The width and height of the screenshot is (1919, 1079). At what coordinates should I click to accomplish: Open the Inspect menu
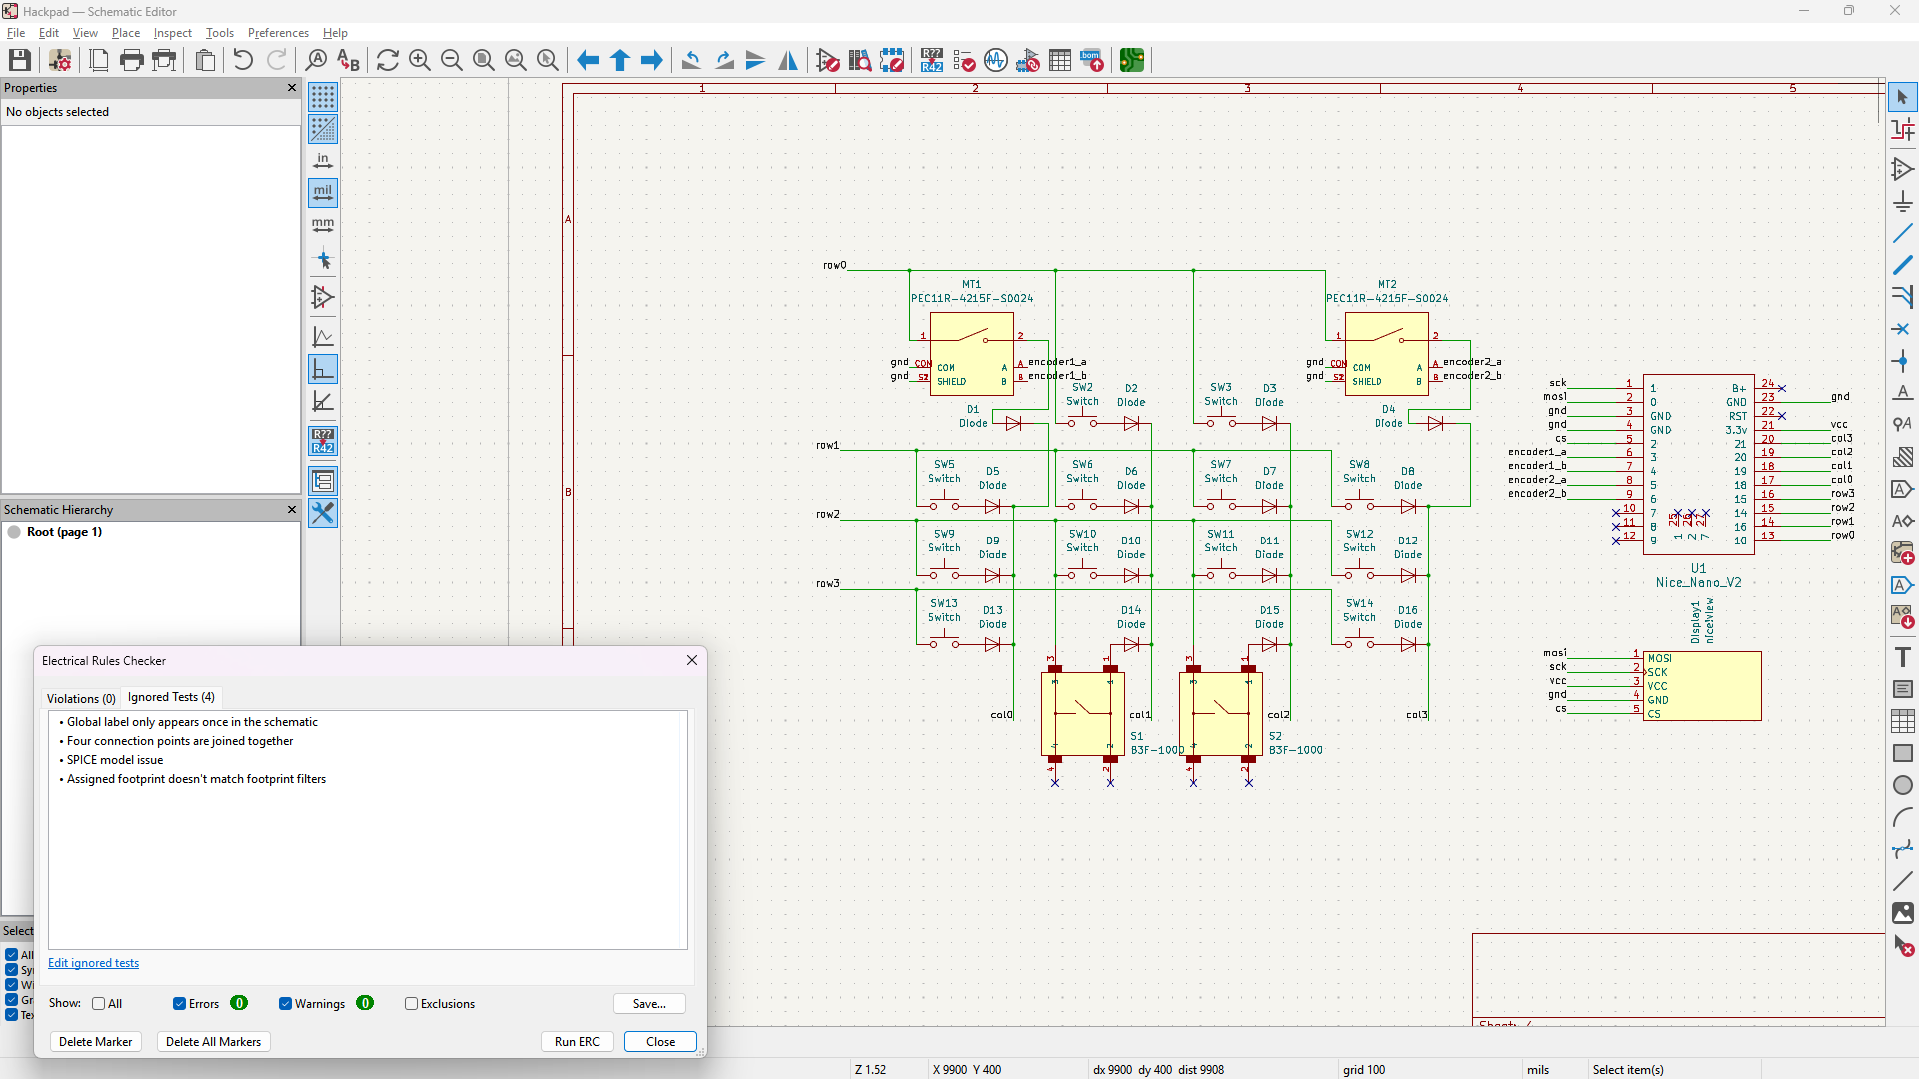[x=172, y=33]
